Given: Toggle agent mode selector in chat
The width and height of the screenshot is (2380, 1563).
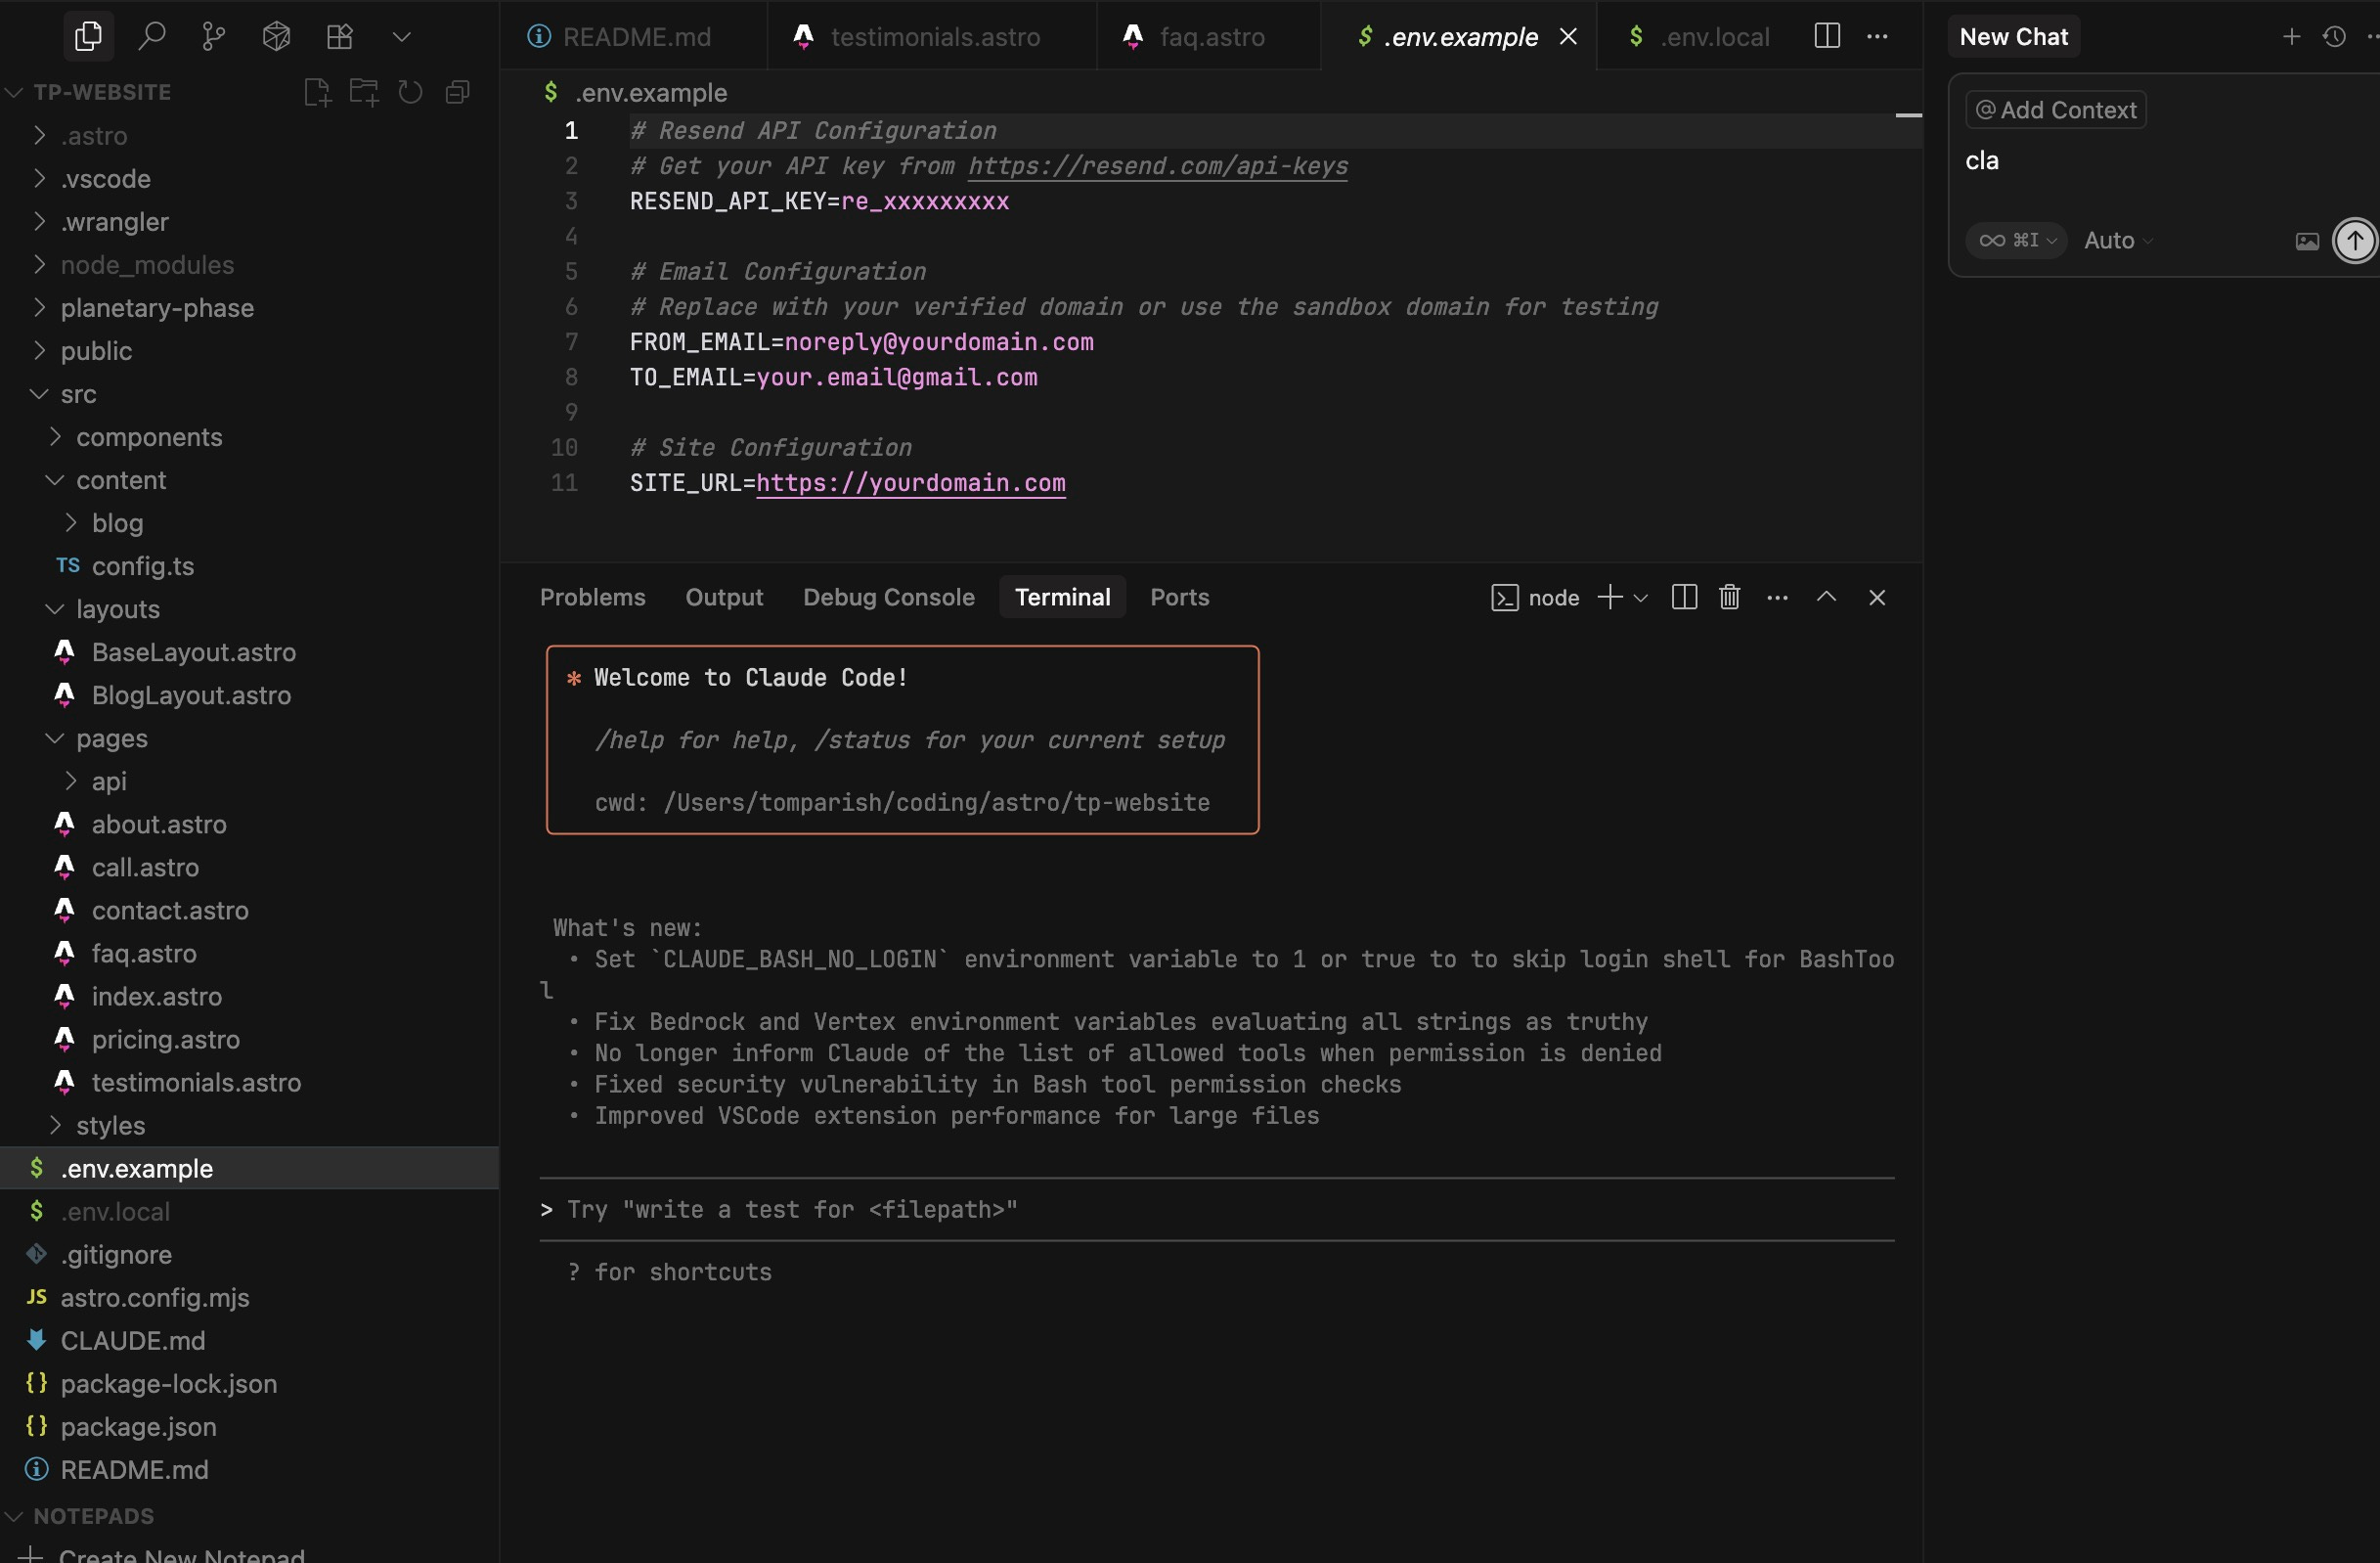Looking at the screenshot, I should tap(2015, 240).
